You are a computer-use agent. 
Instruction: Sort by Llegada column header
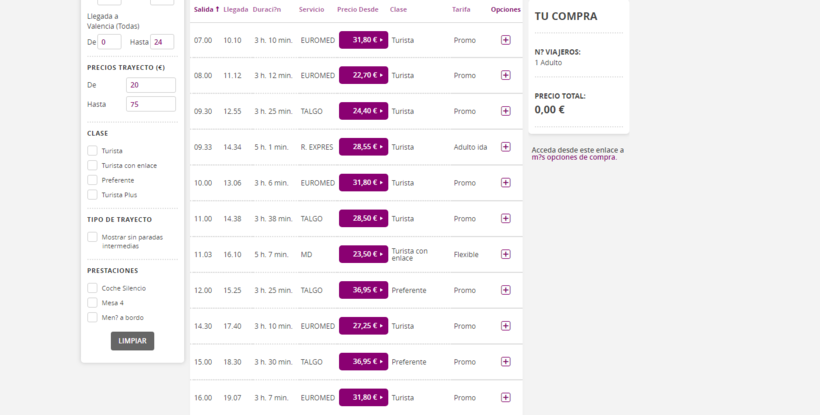tap(236, 9)
